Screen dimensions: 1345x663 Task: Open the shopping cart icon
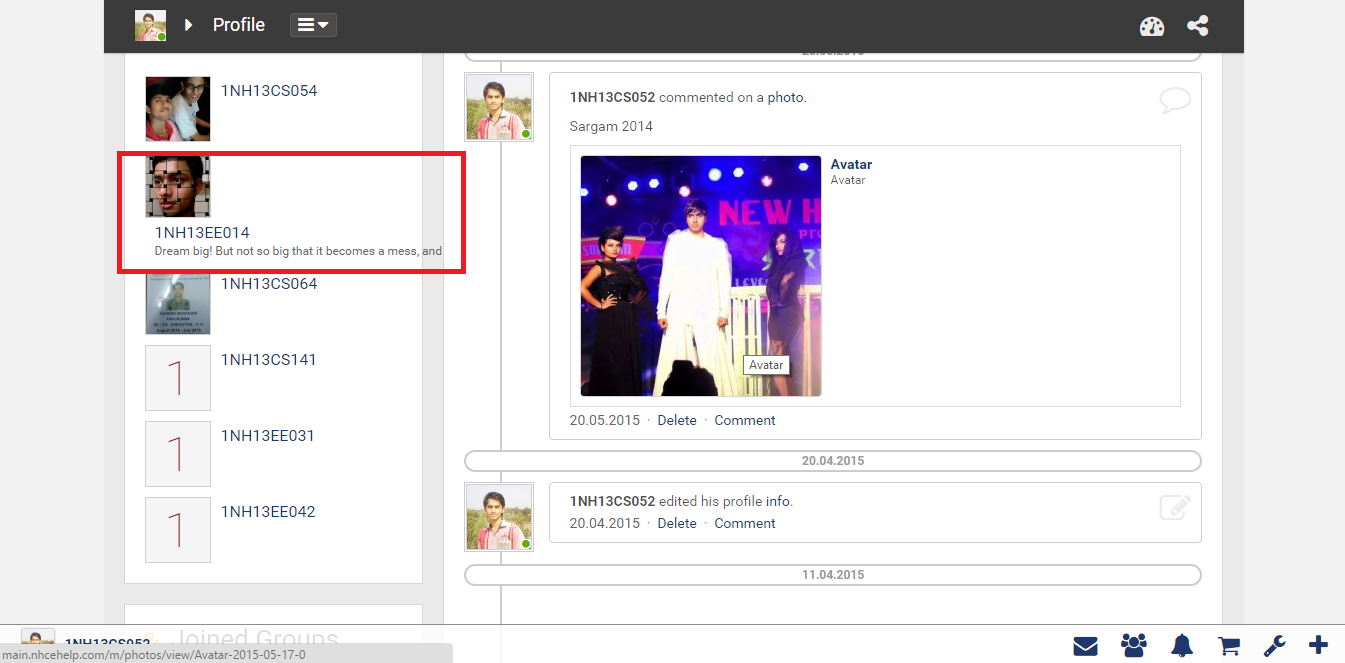click(x=1227, y=646)
